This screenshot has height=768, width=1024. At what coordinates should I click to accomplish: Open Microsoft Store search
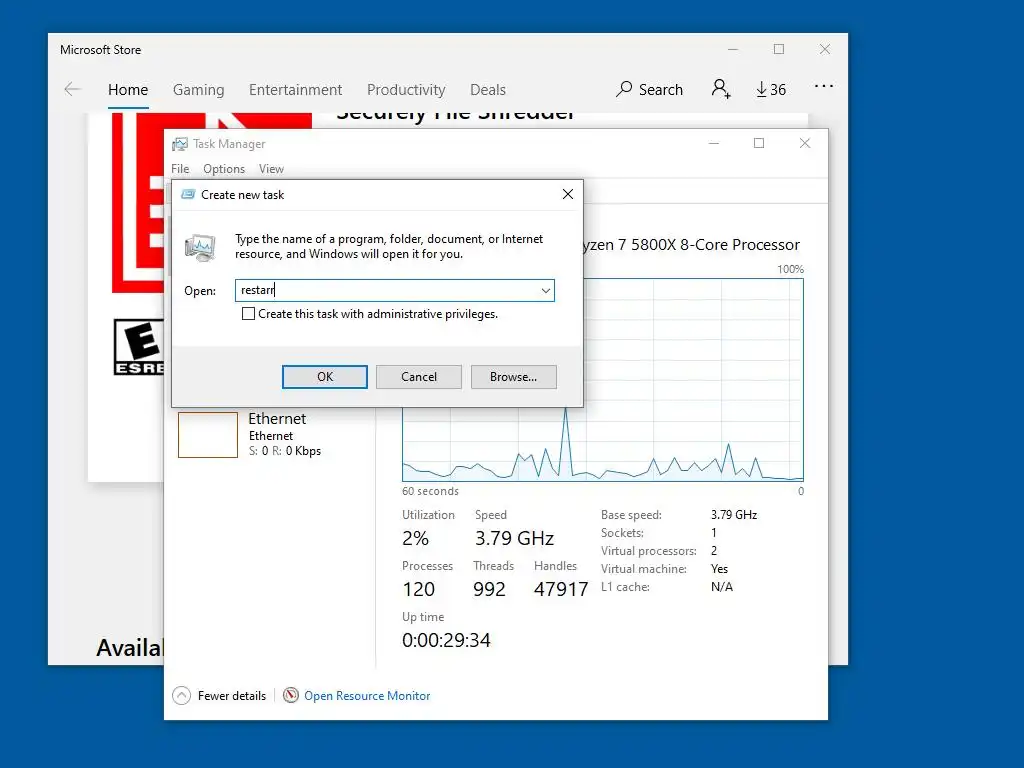click(x=649, y=89)
